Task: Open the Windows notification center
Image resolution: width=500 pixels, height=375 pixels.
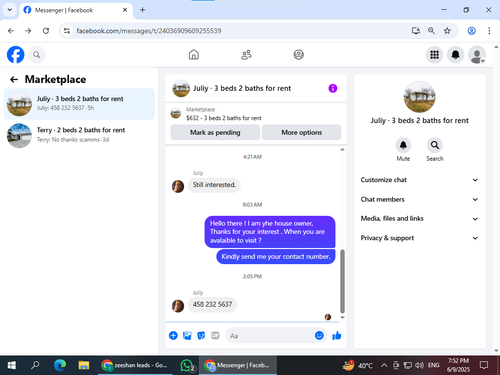Action: 484,365
